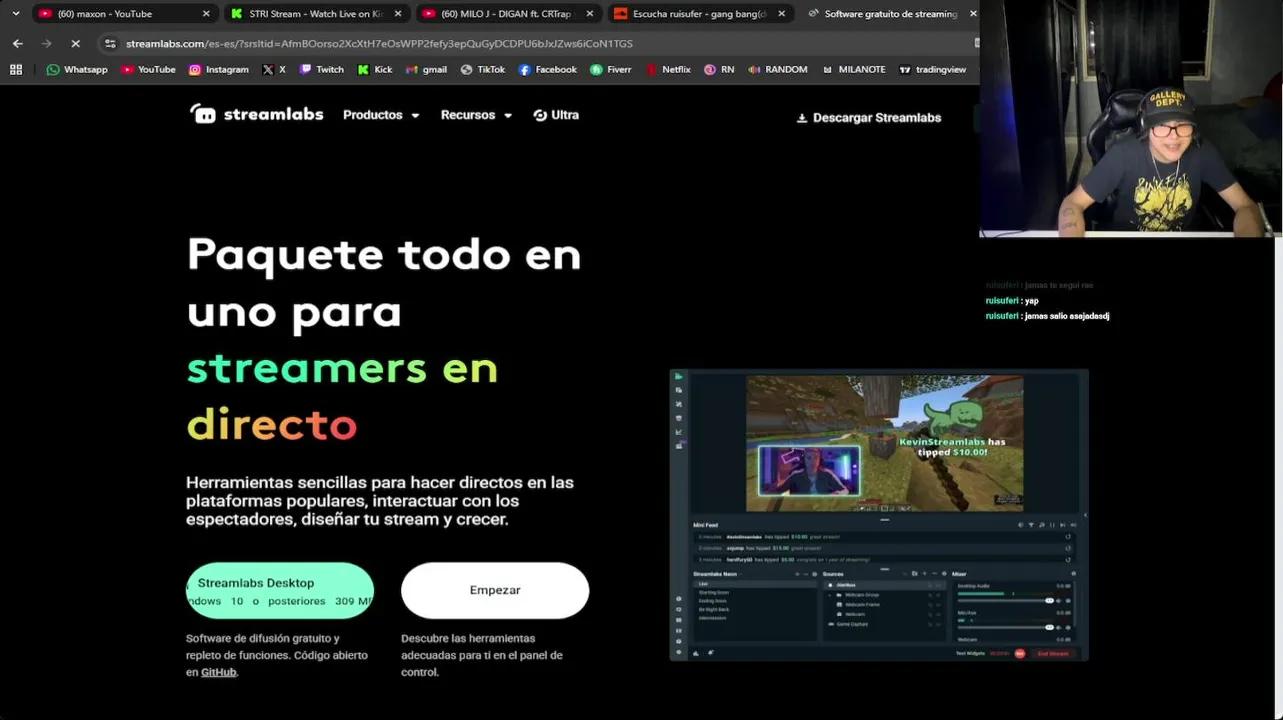This screenshot has width=1283, height=720.
Task: Open the Netflix bookmark
Action: [668, 70]
